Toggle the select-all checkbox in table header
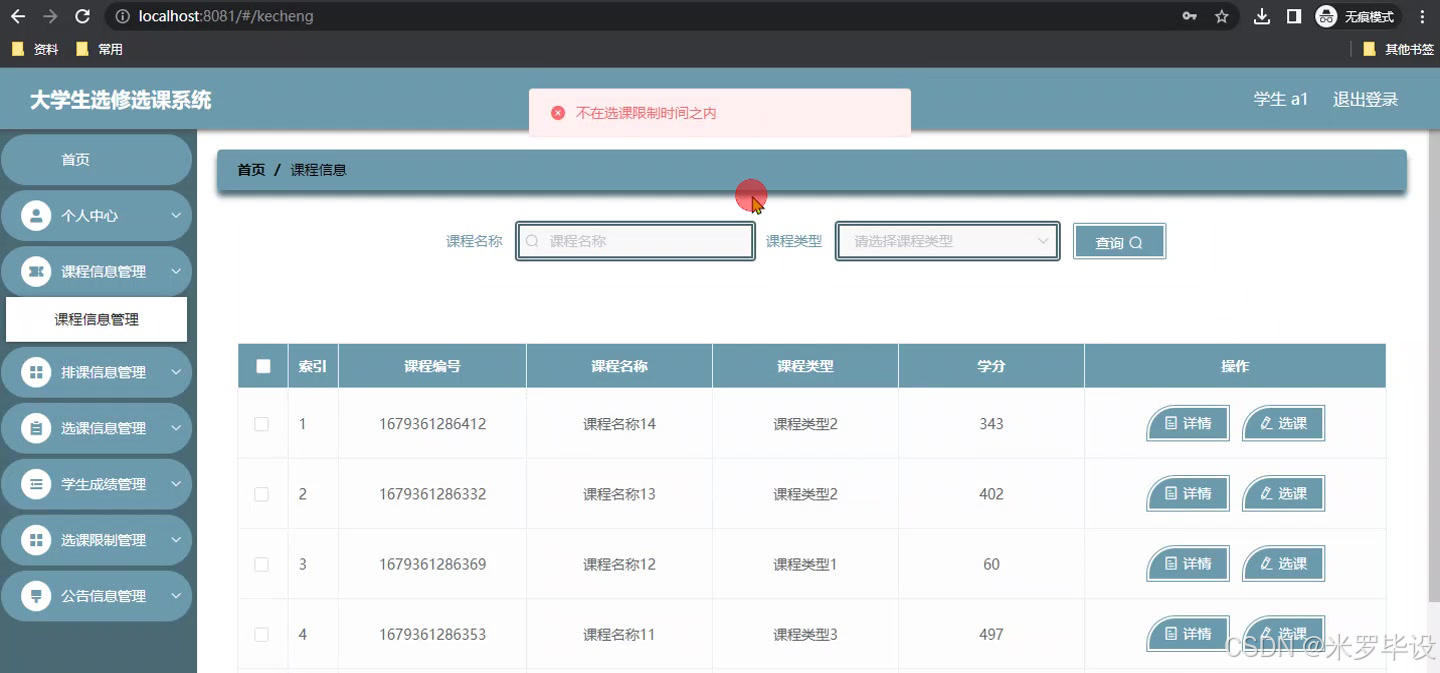 263,366
